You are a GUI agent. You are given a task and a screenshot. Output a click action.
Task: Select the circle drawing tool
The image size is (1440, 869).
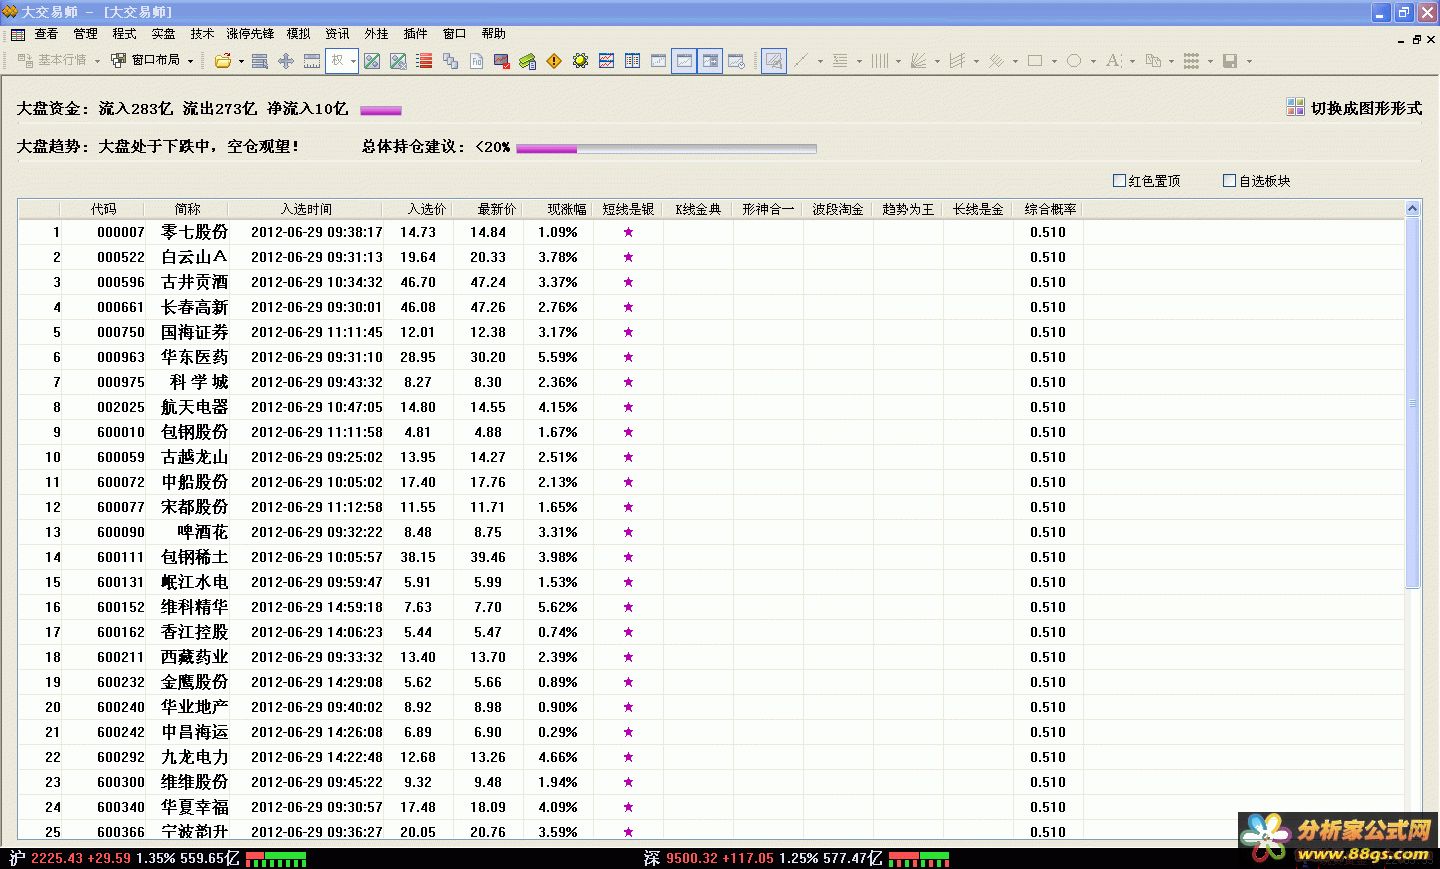coord(1074,61)
